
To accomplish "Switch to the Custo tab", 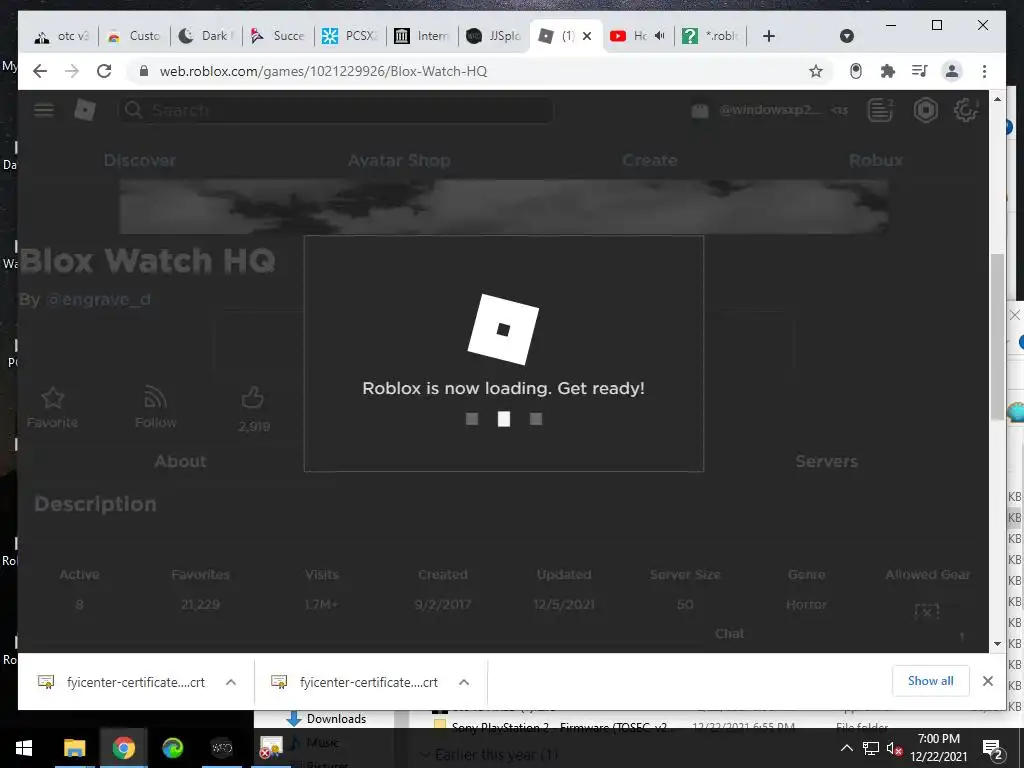I will pos(134,36).
